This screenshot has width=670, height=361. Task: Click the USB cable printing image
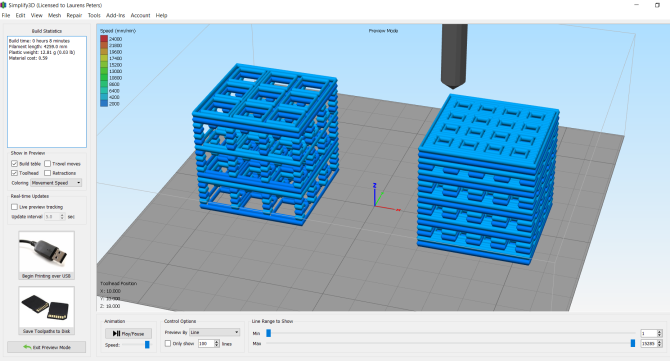[46, 252]
